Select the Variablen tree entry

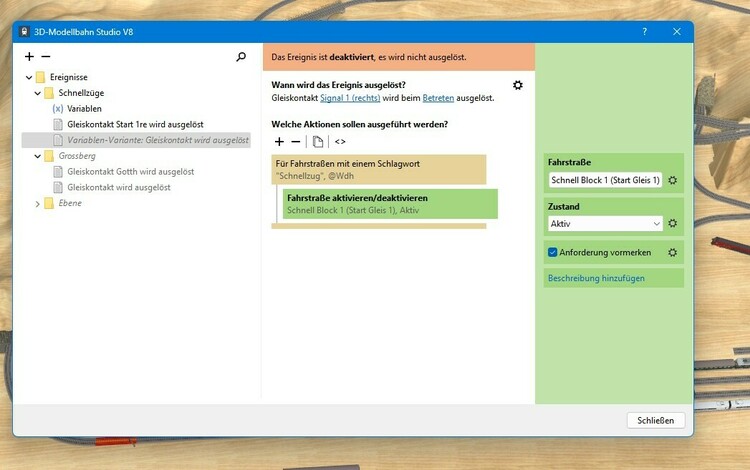(84, 109)
